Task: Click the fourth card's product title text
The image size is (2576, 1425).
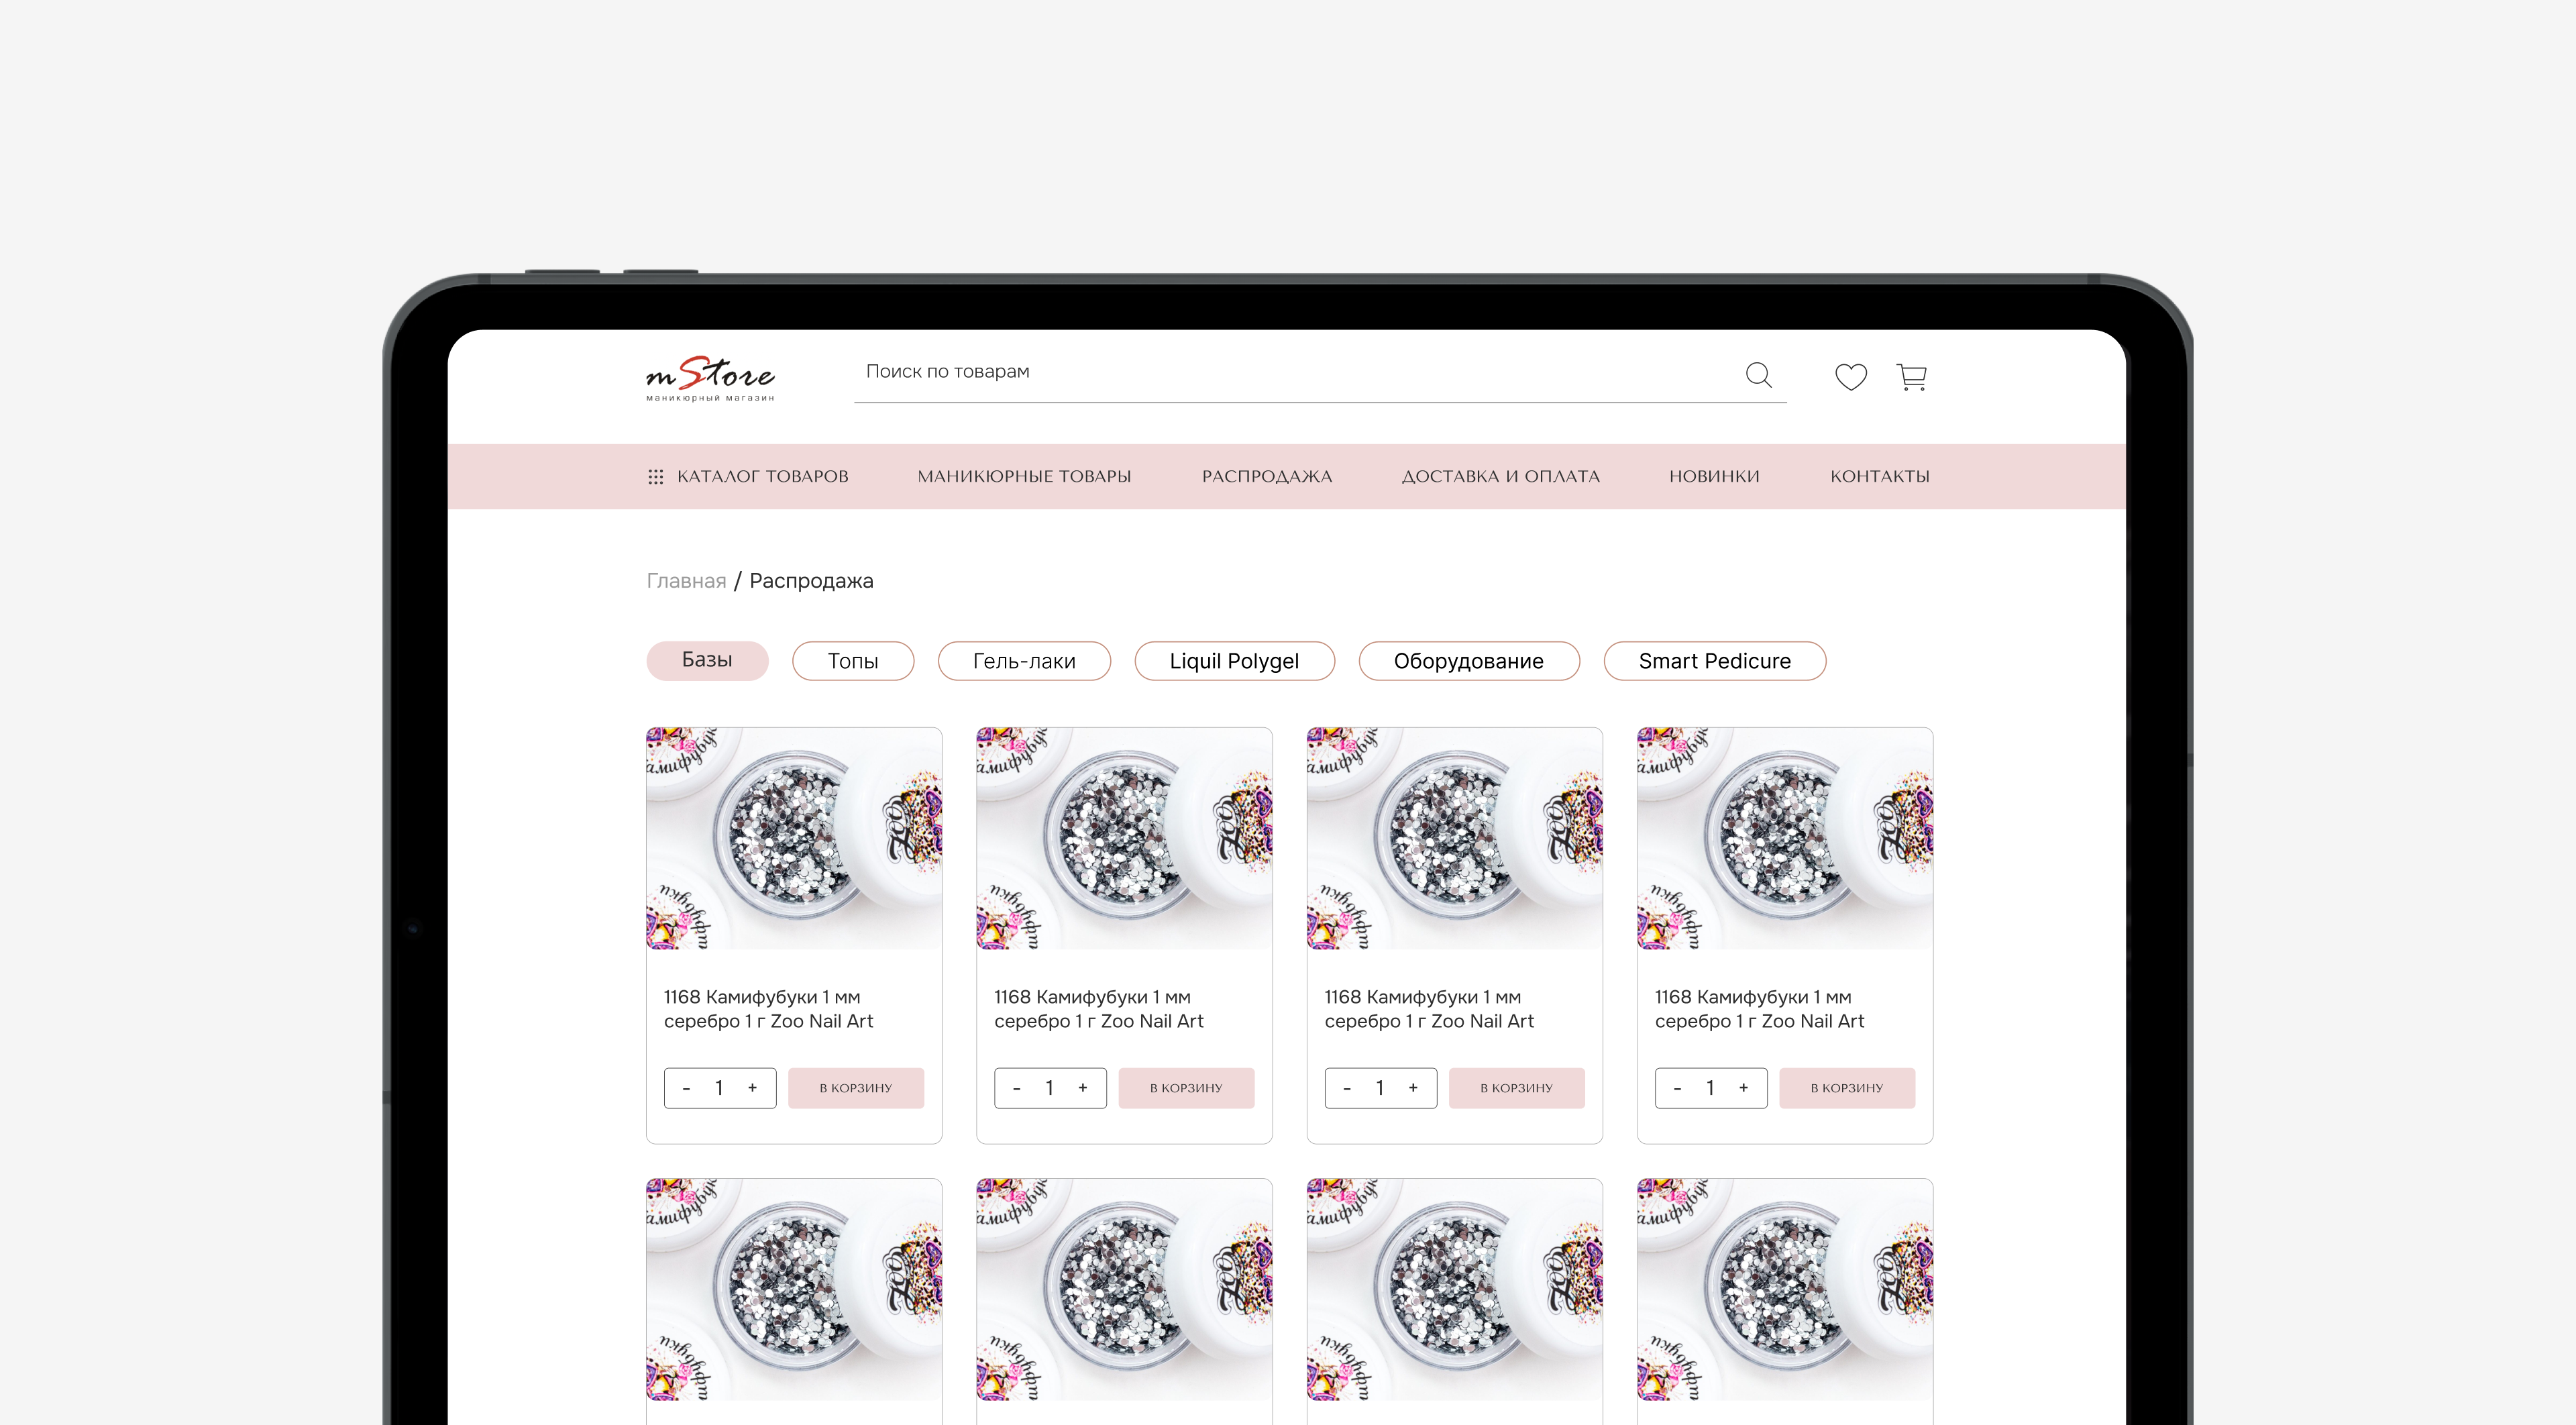Action: click(1759, 1009)
